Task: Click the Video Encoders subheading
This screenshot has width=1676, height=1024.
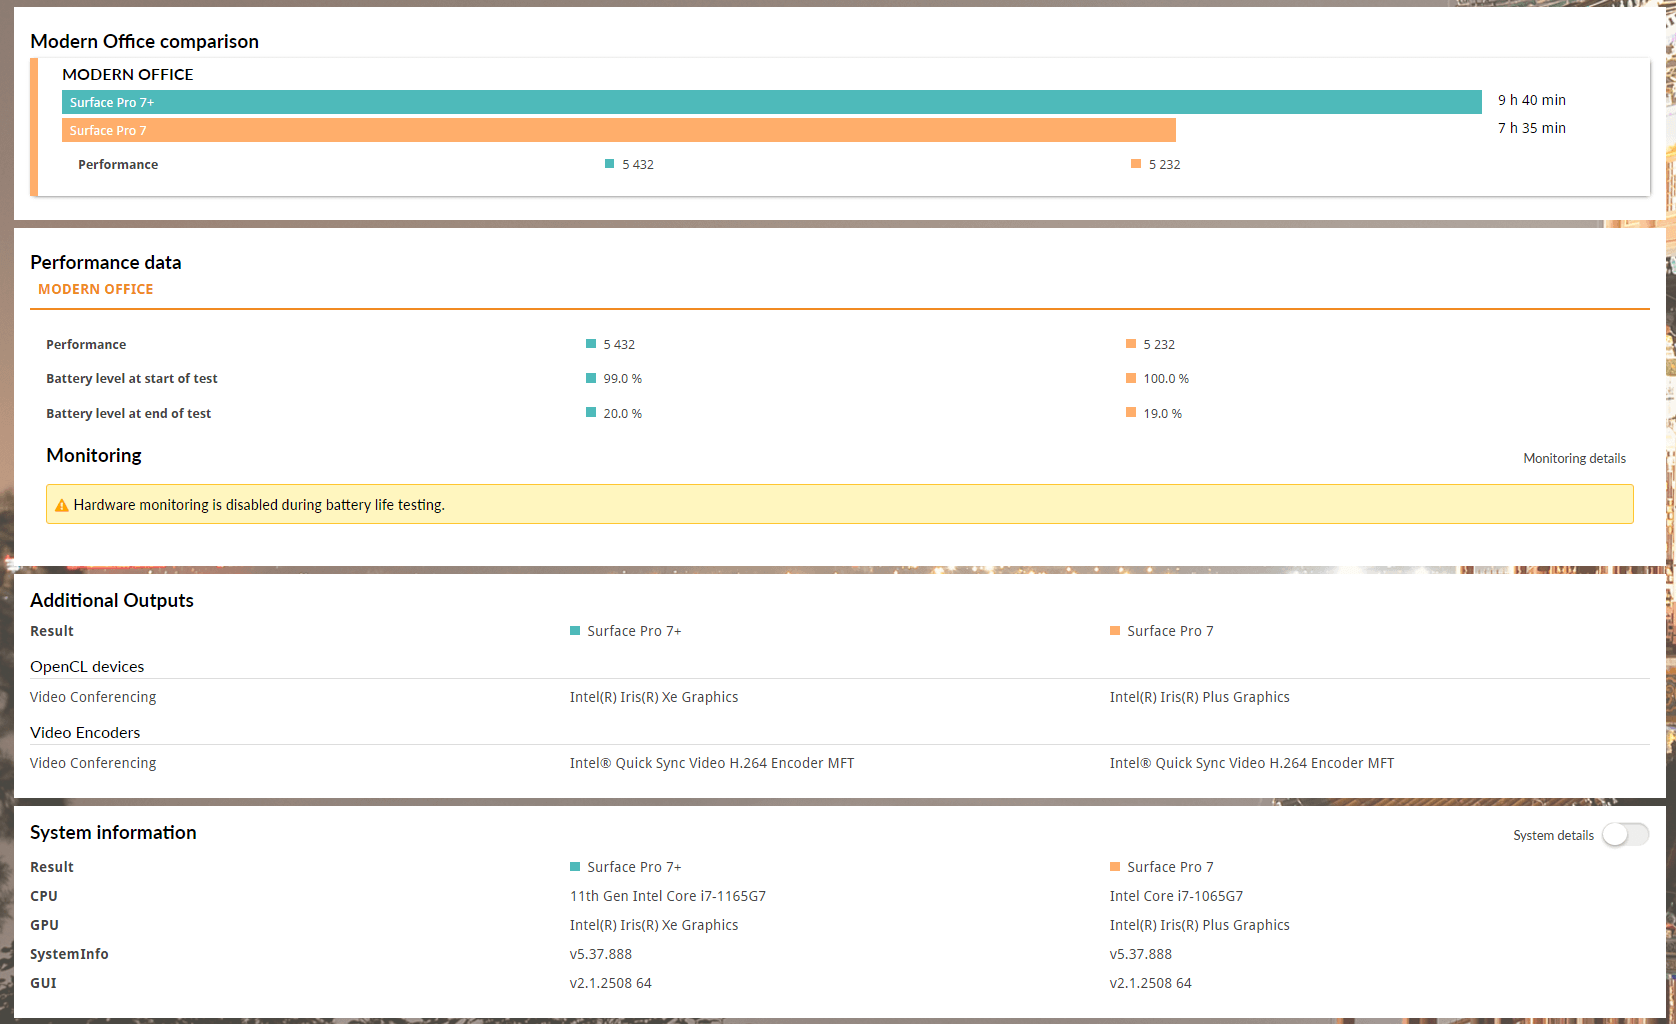Action: [85, 732]
